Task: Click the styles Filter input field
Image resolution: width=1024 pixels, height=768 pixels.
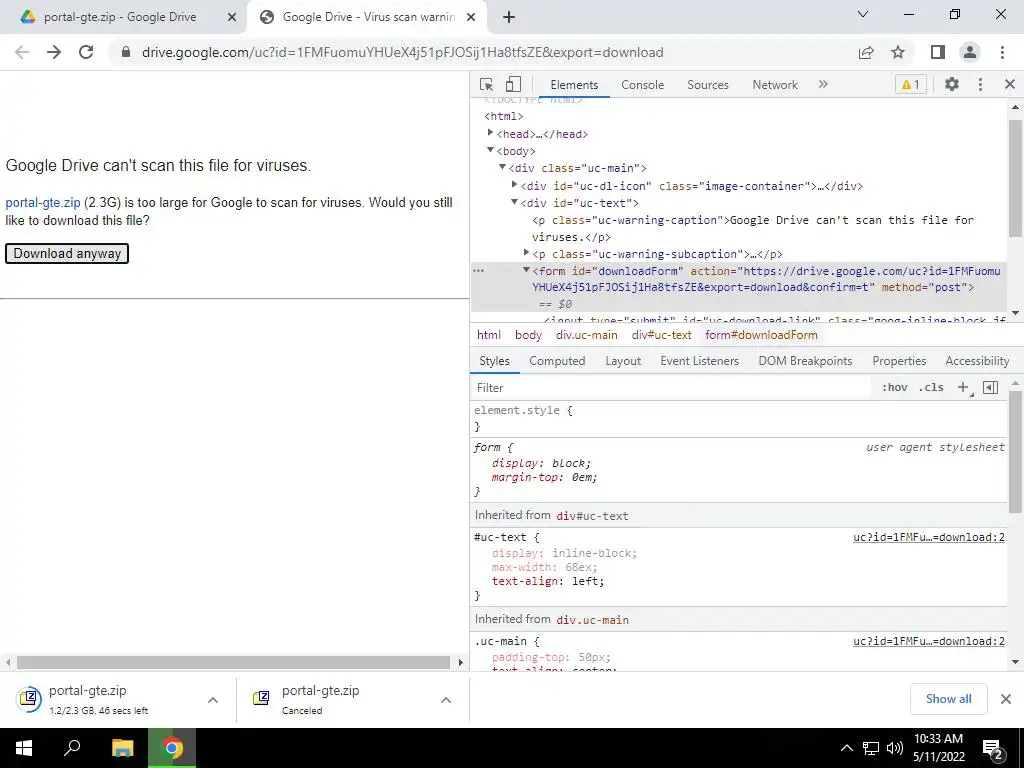Action: tap(673, 388)
